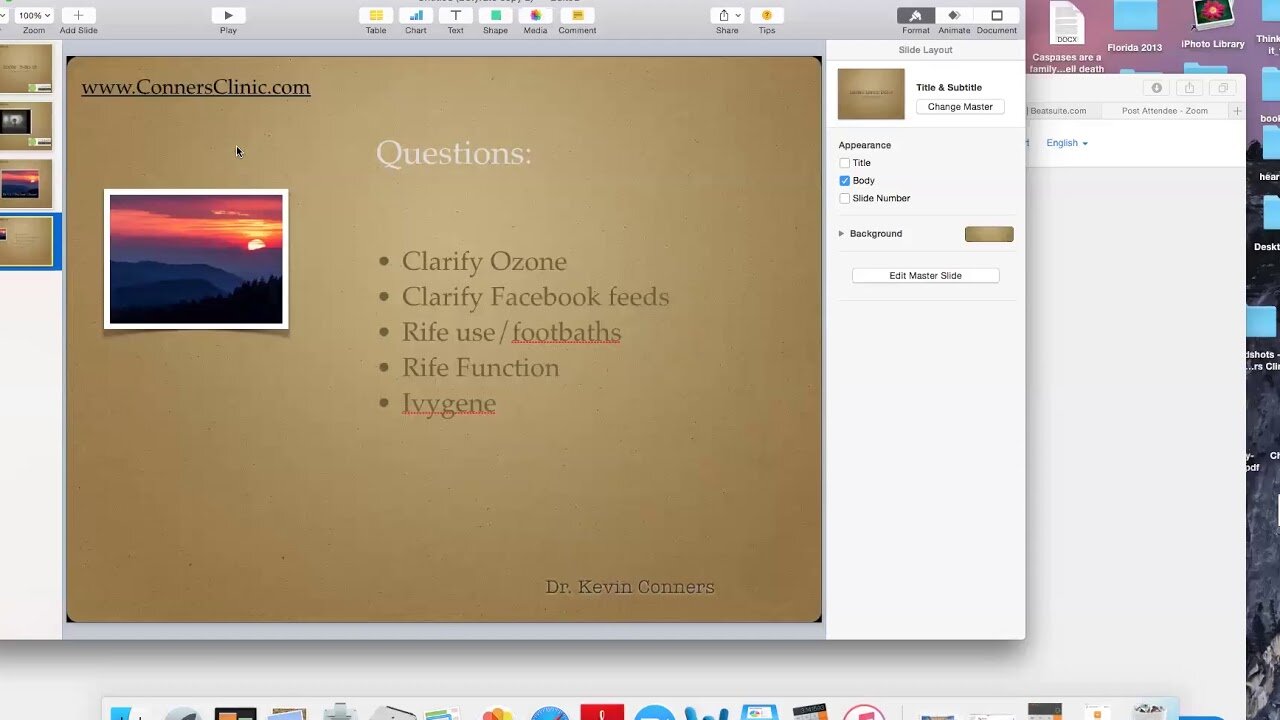Click the Questions: title text

point(453,153)
